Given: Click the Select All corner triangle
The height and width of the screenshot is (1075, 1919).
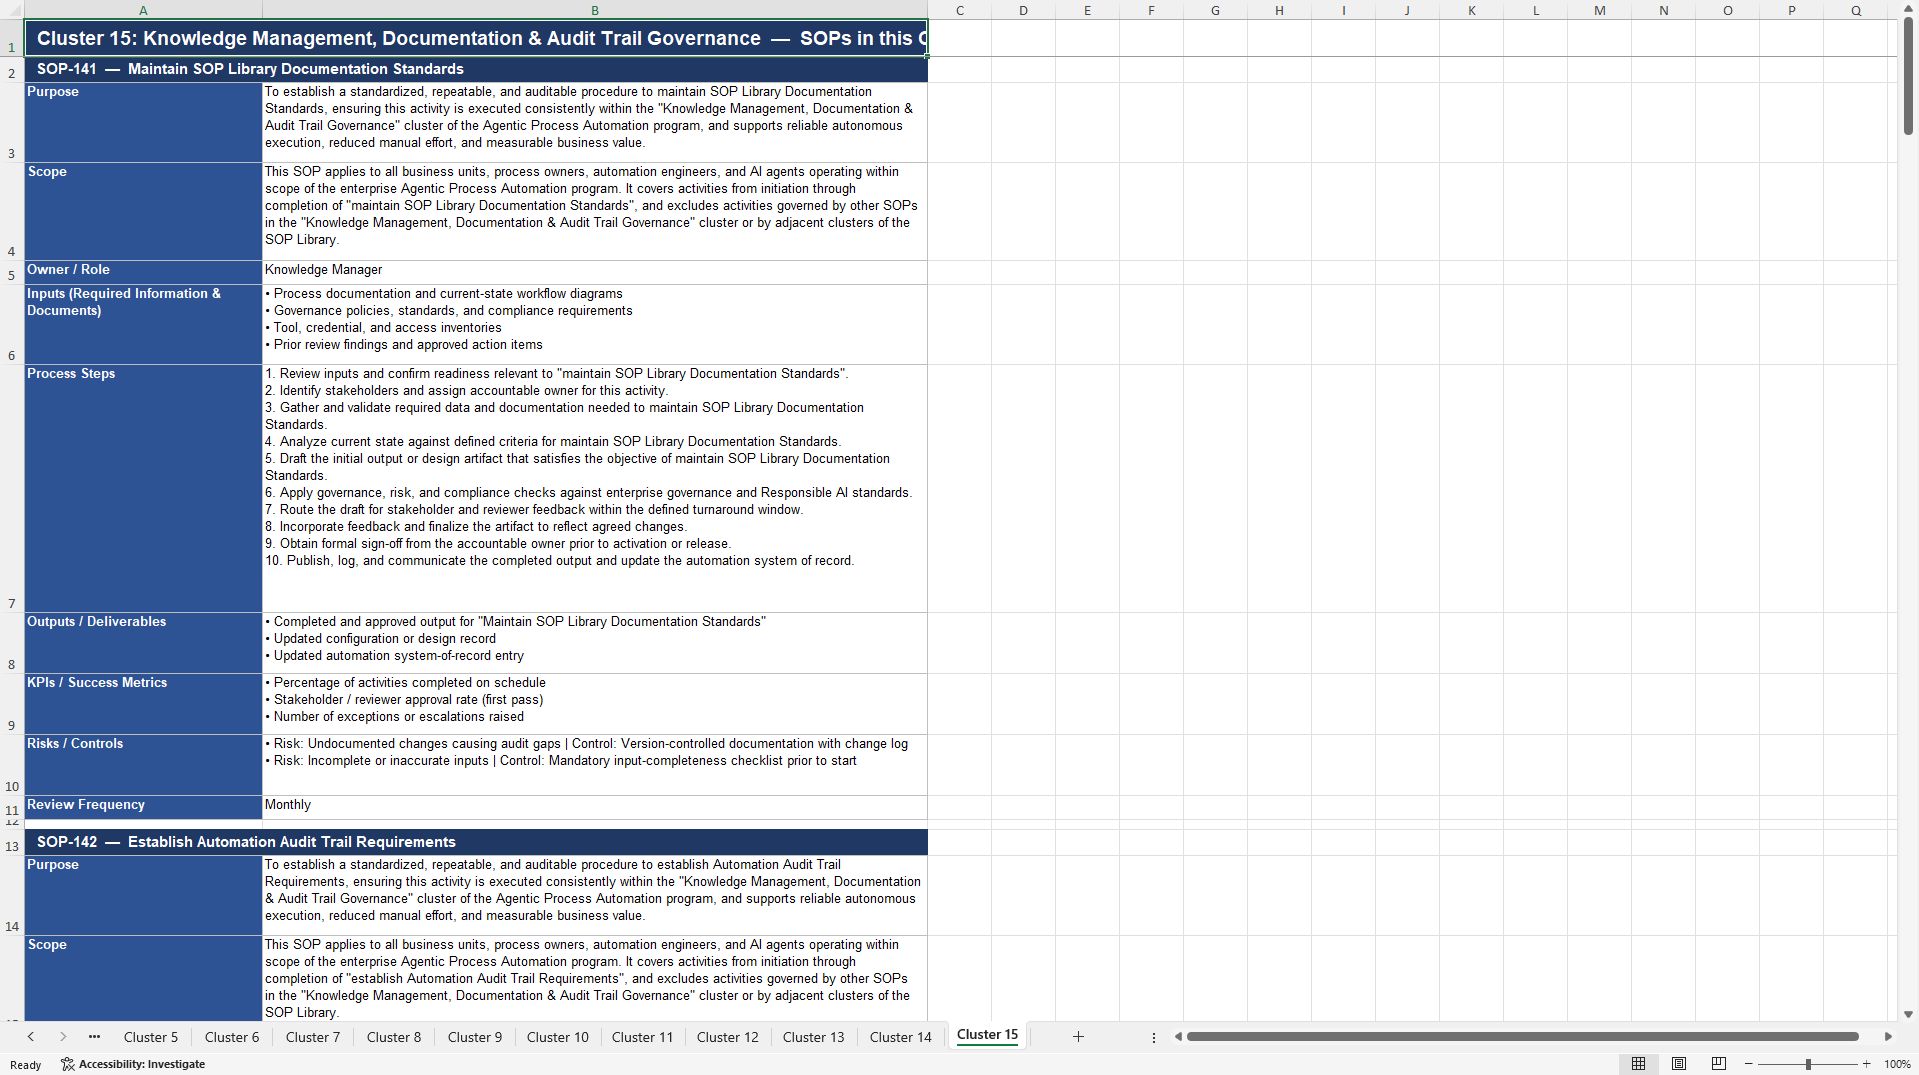Looking at the screenshot, I should tap(12, 10).
